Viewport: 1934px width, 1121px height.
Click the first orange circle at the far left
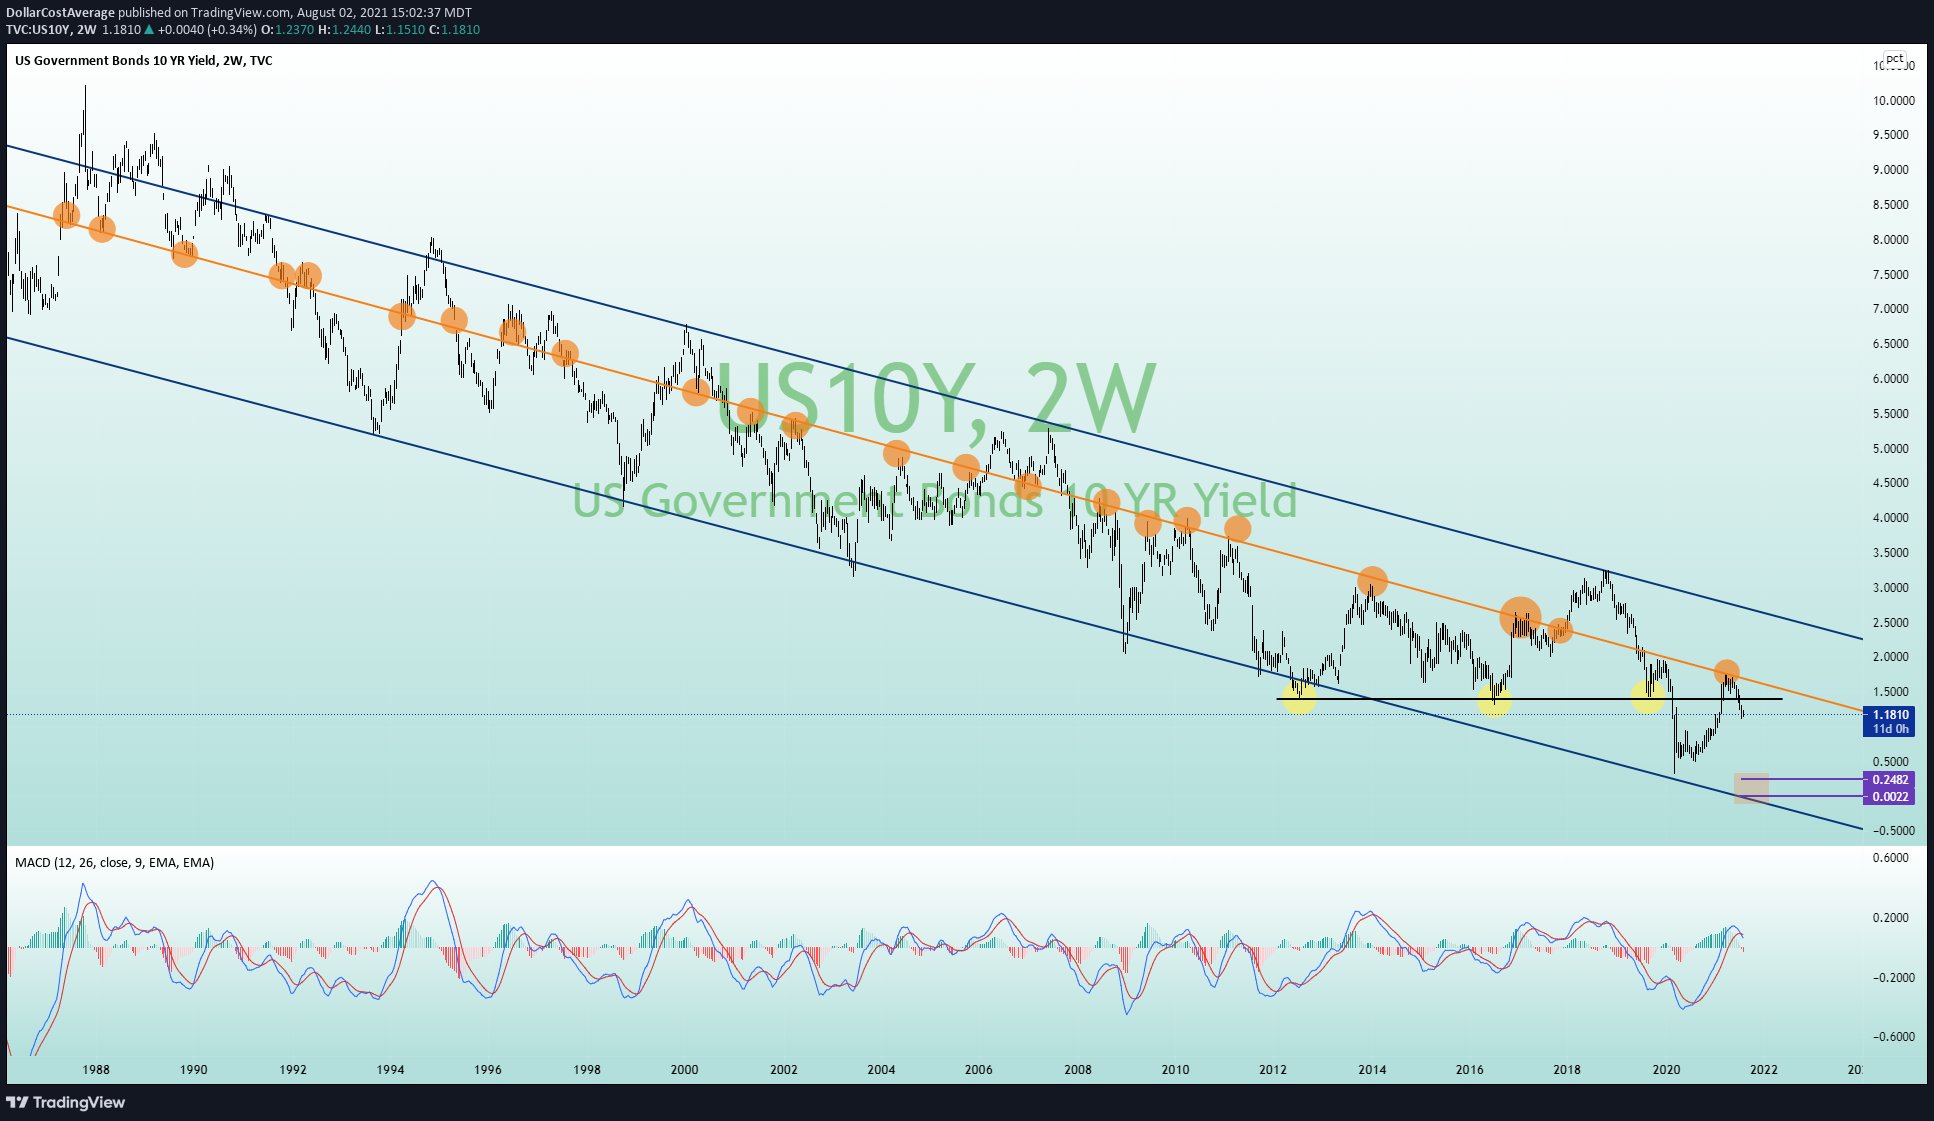66,214
